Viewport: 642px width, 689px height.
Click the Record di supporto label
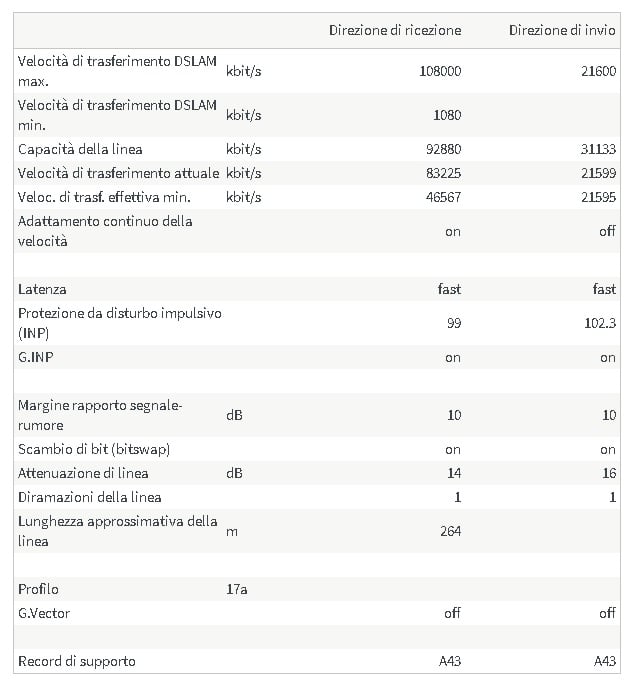point(76,662)
